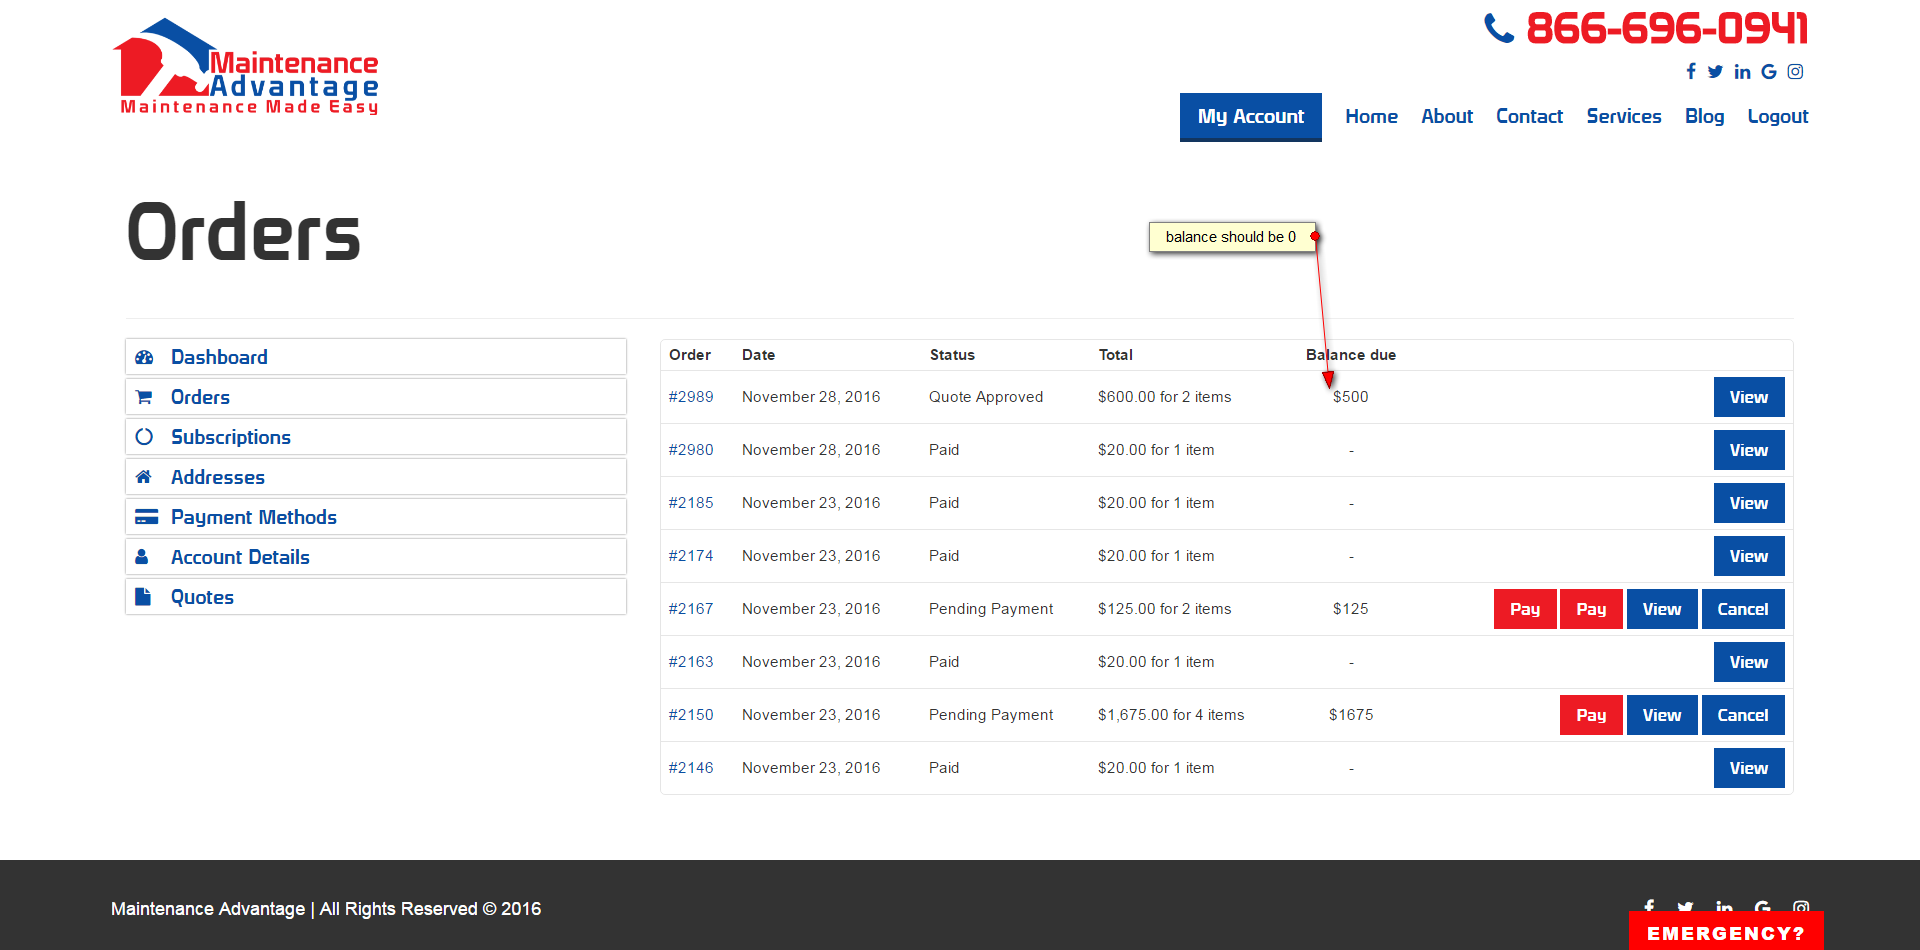Click the Orders cart icon in sidebar
1920x950 pixels.
coord(144,397)
